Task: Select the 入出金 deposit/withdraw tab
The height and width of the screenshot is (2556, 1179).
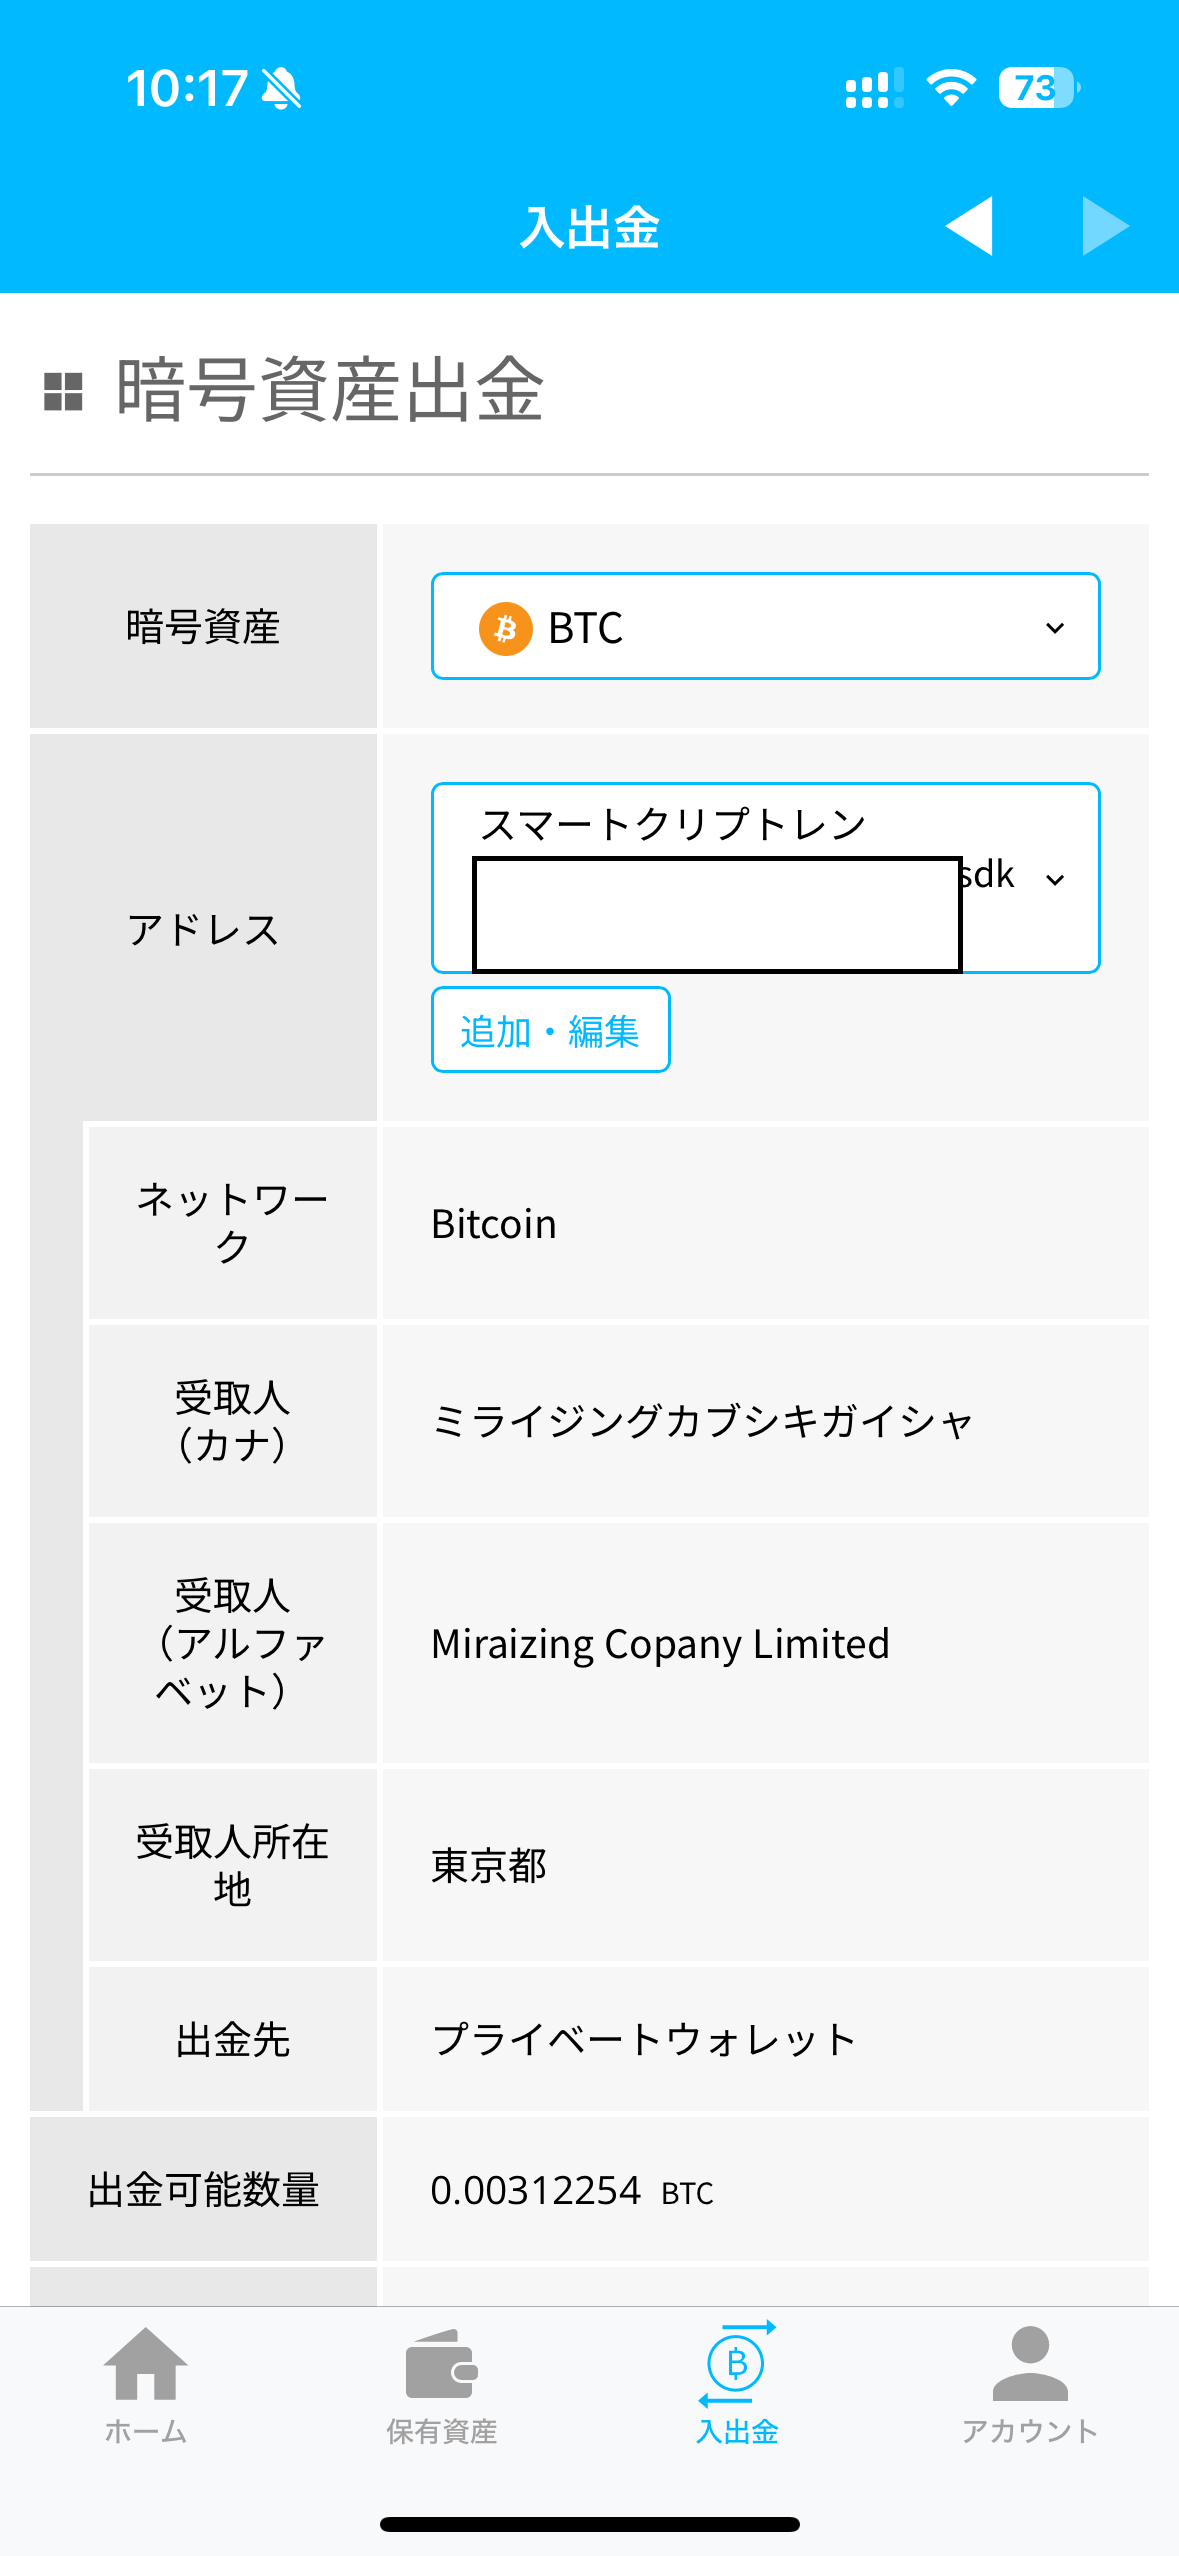Action: tap(737, 2384)
